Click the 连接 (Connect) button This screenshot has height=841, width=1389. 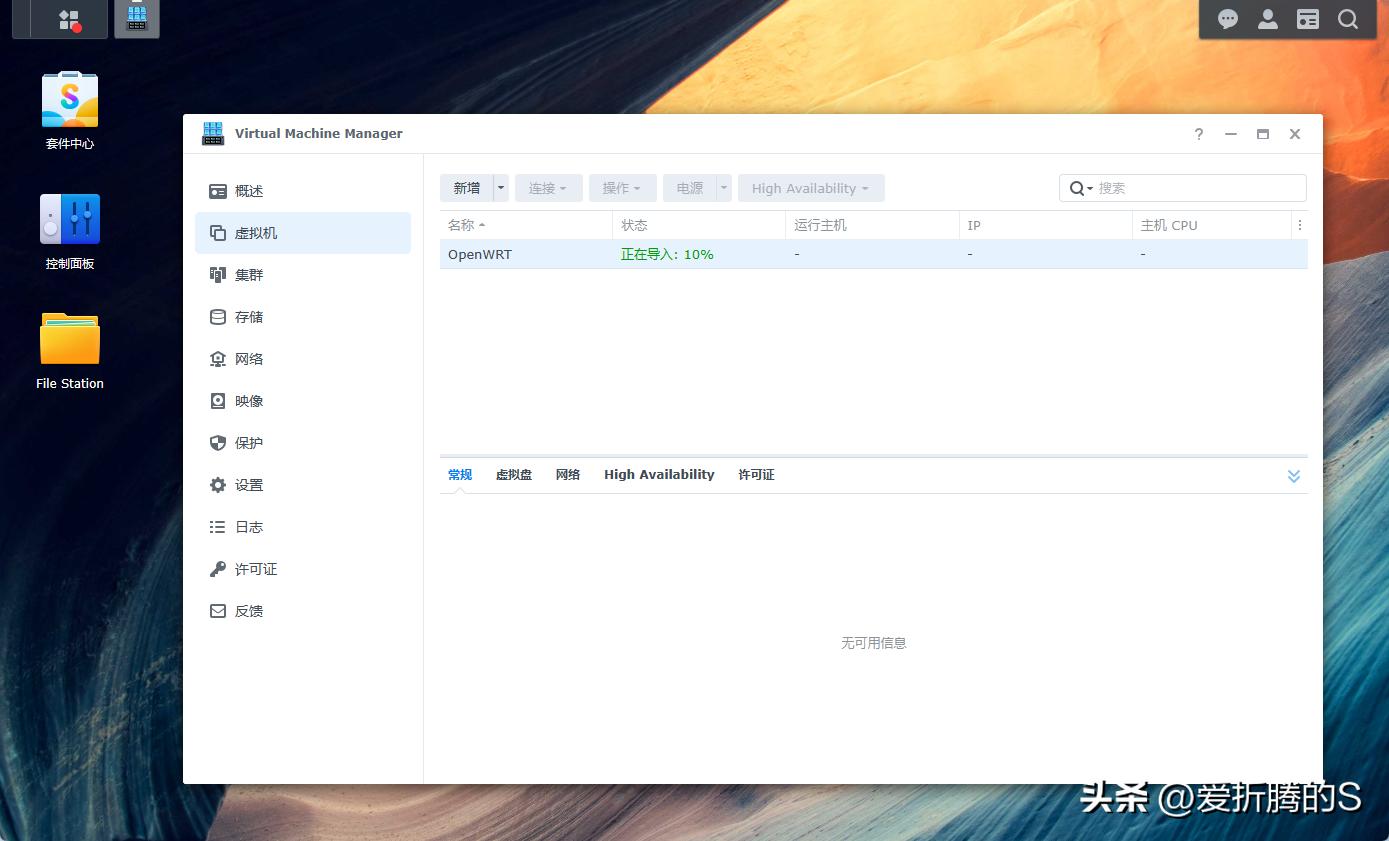coord(543,187)
